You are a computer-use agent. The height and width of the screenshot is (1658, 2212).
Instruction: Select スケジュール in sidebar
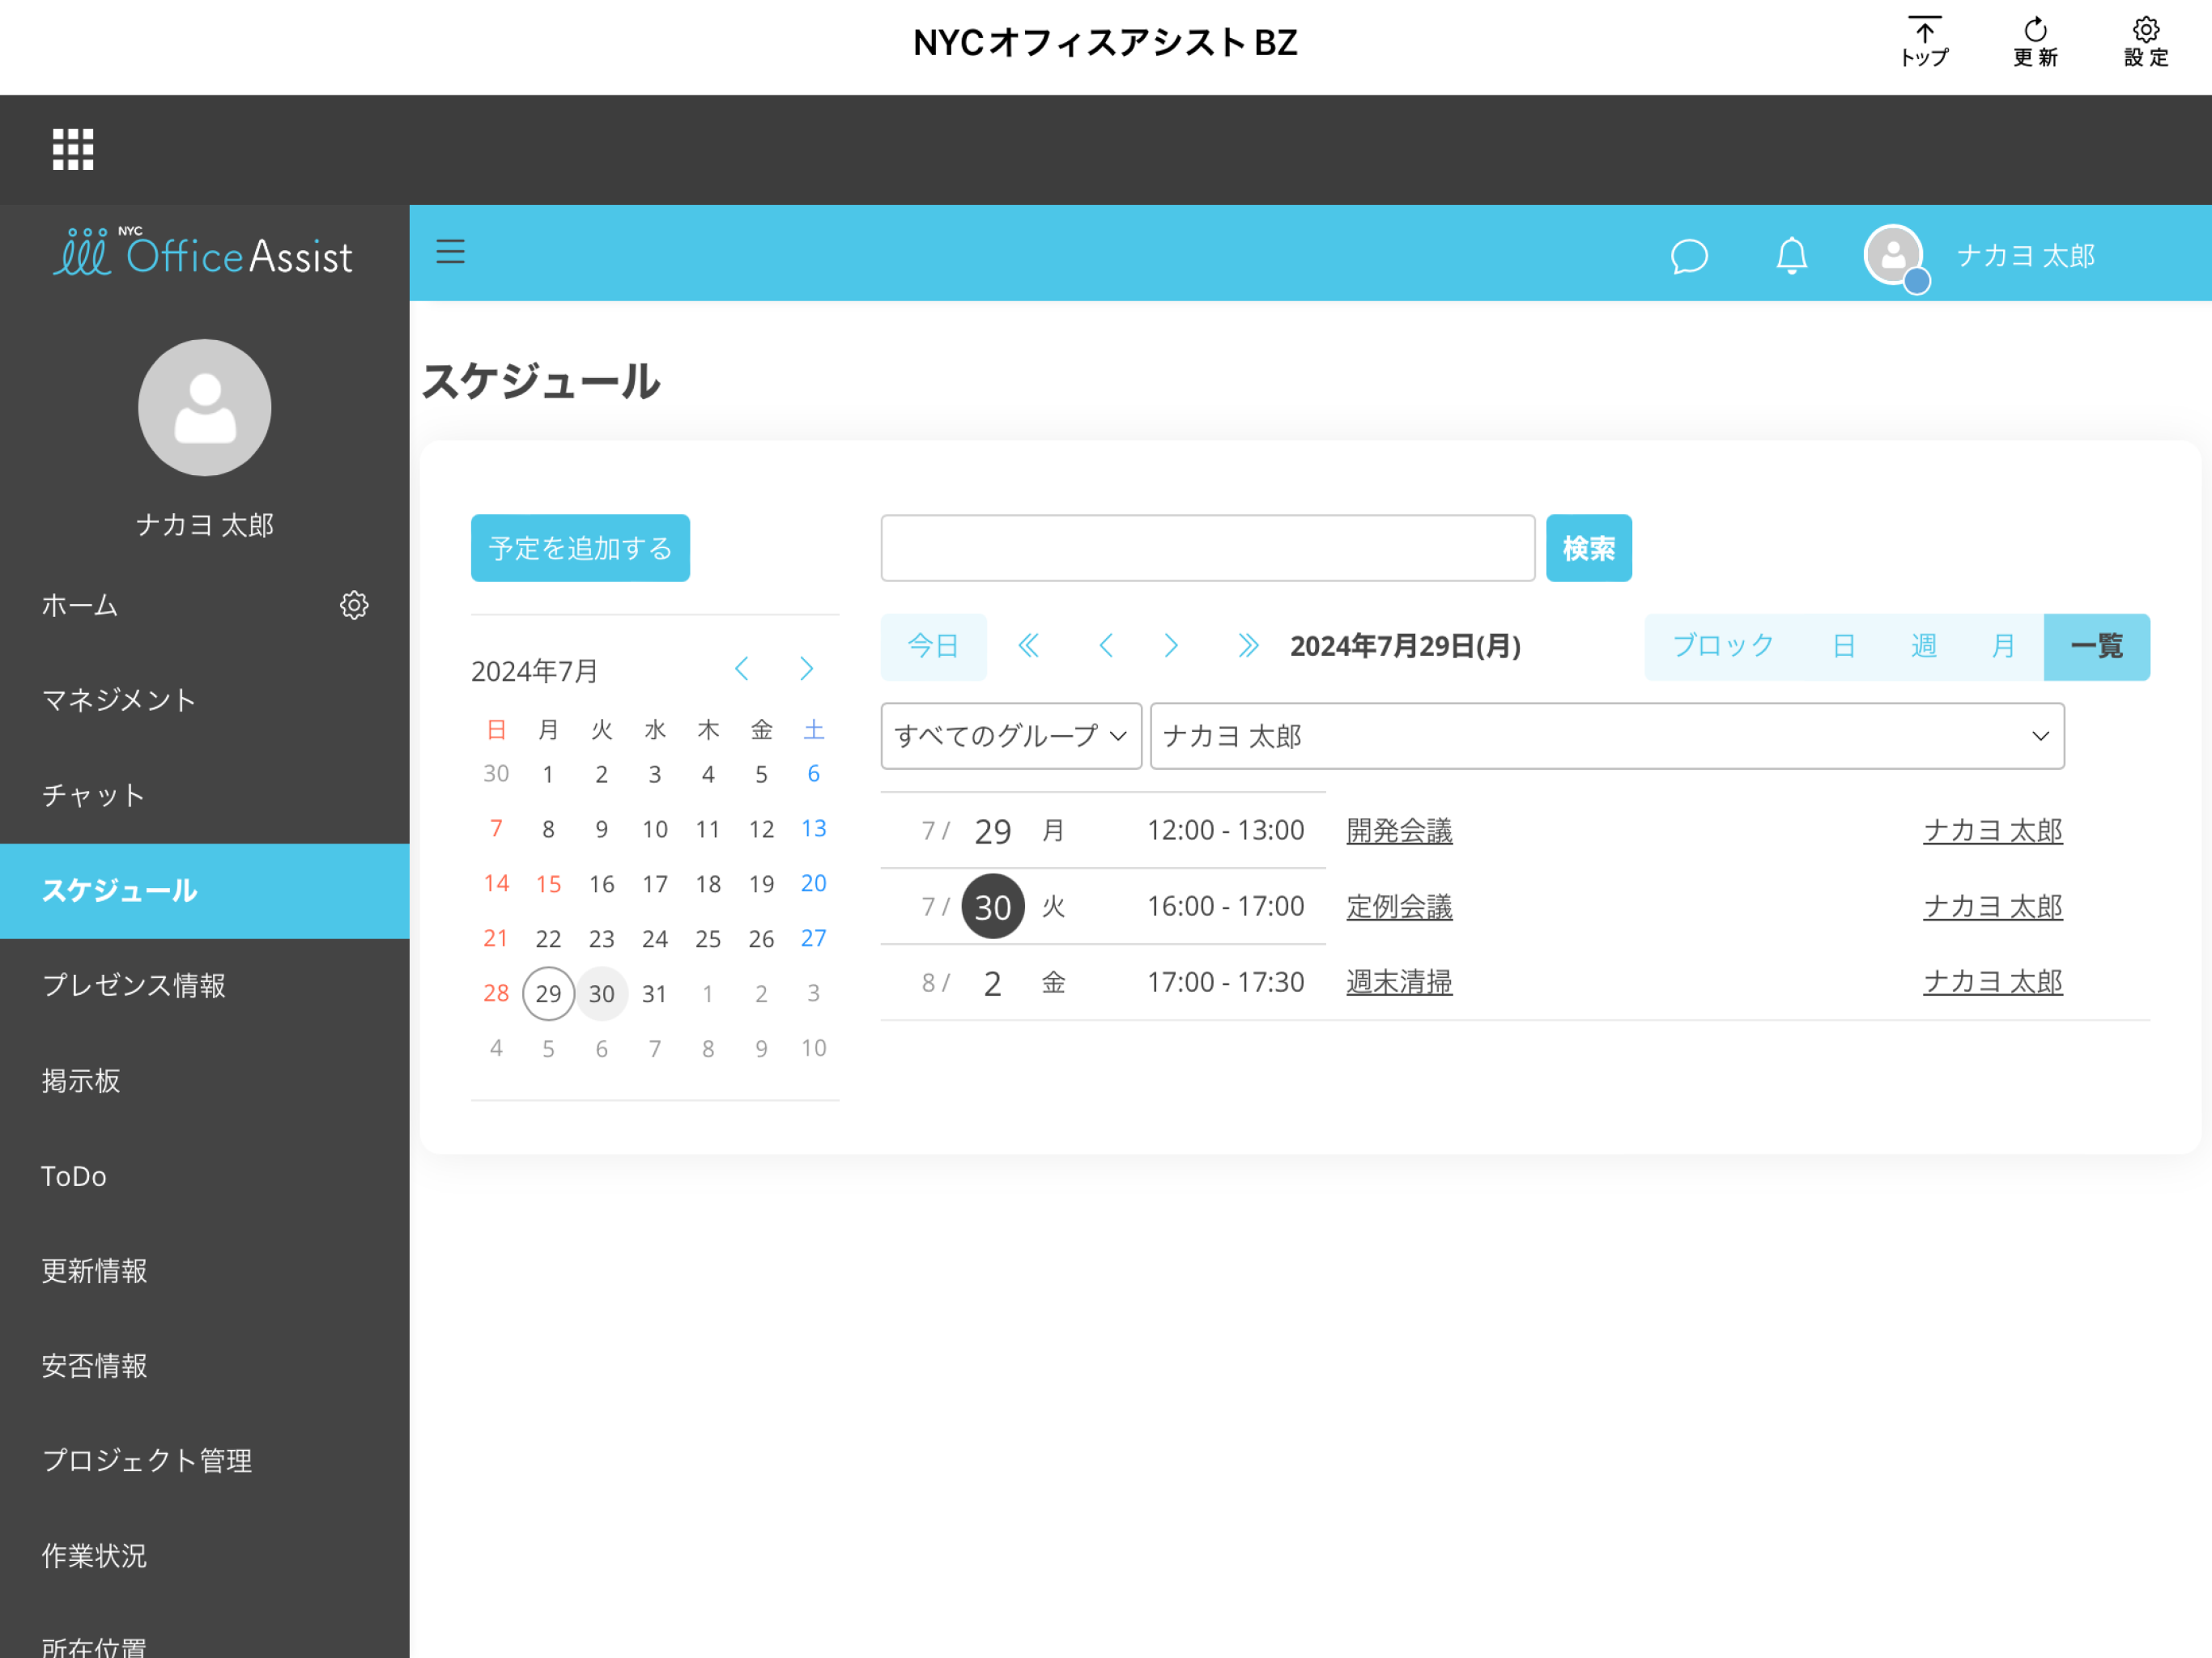204,891
